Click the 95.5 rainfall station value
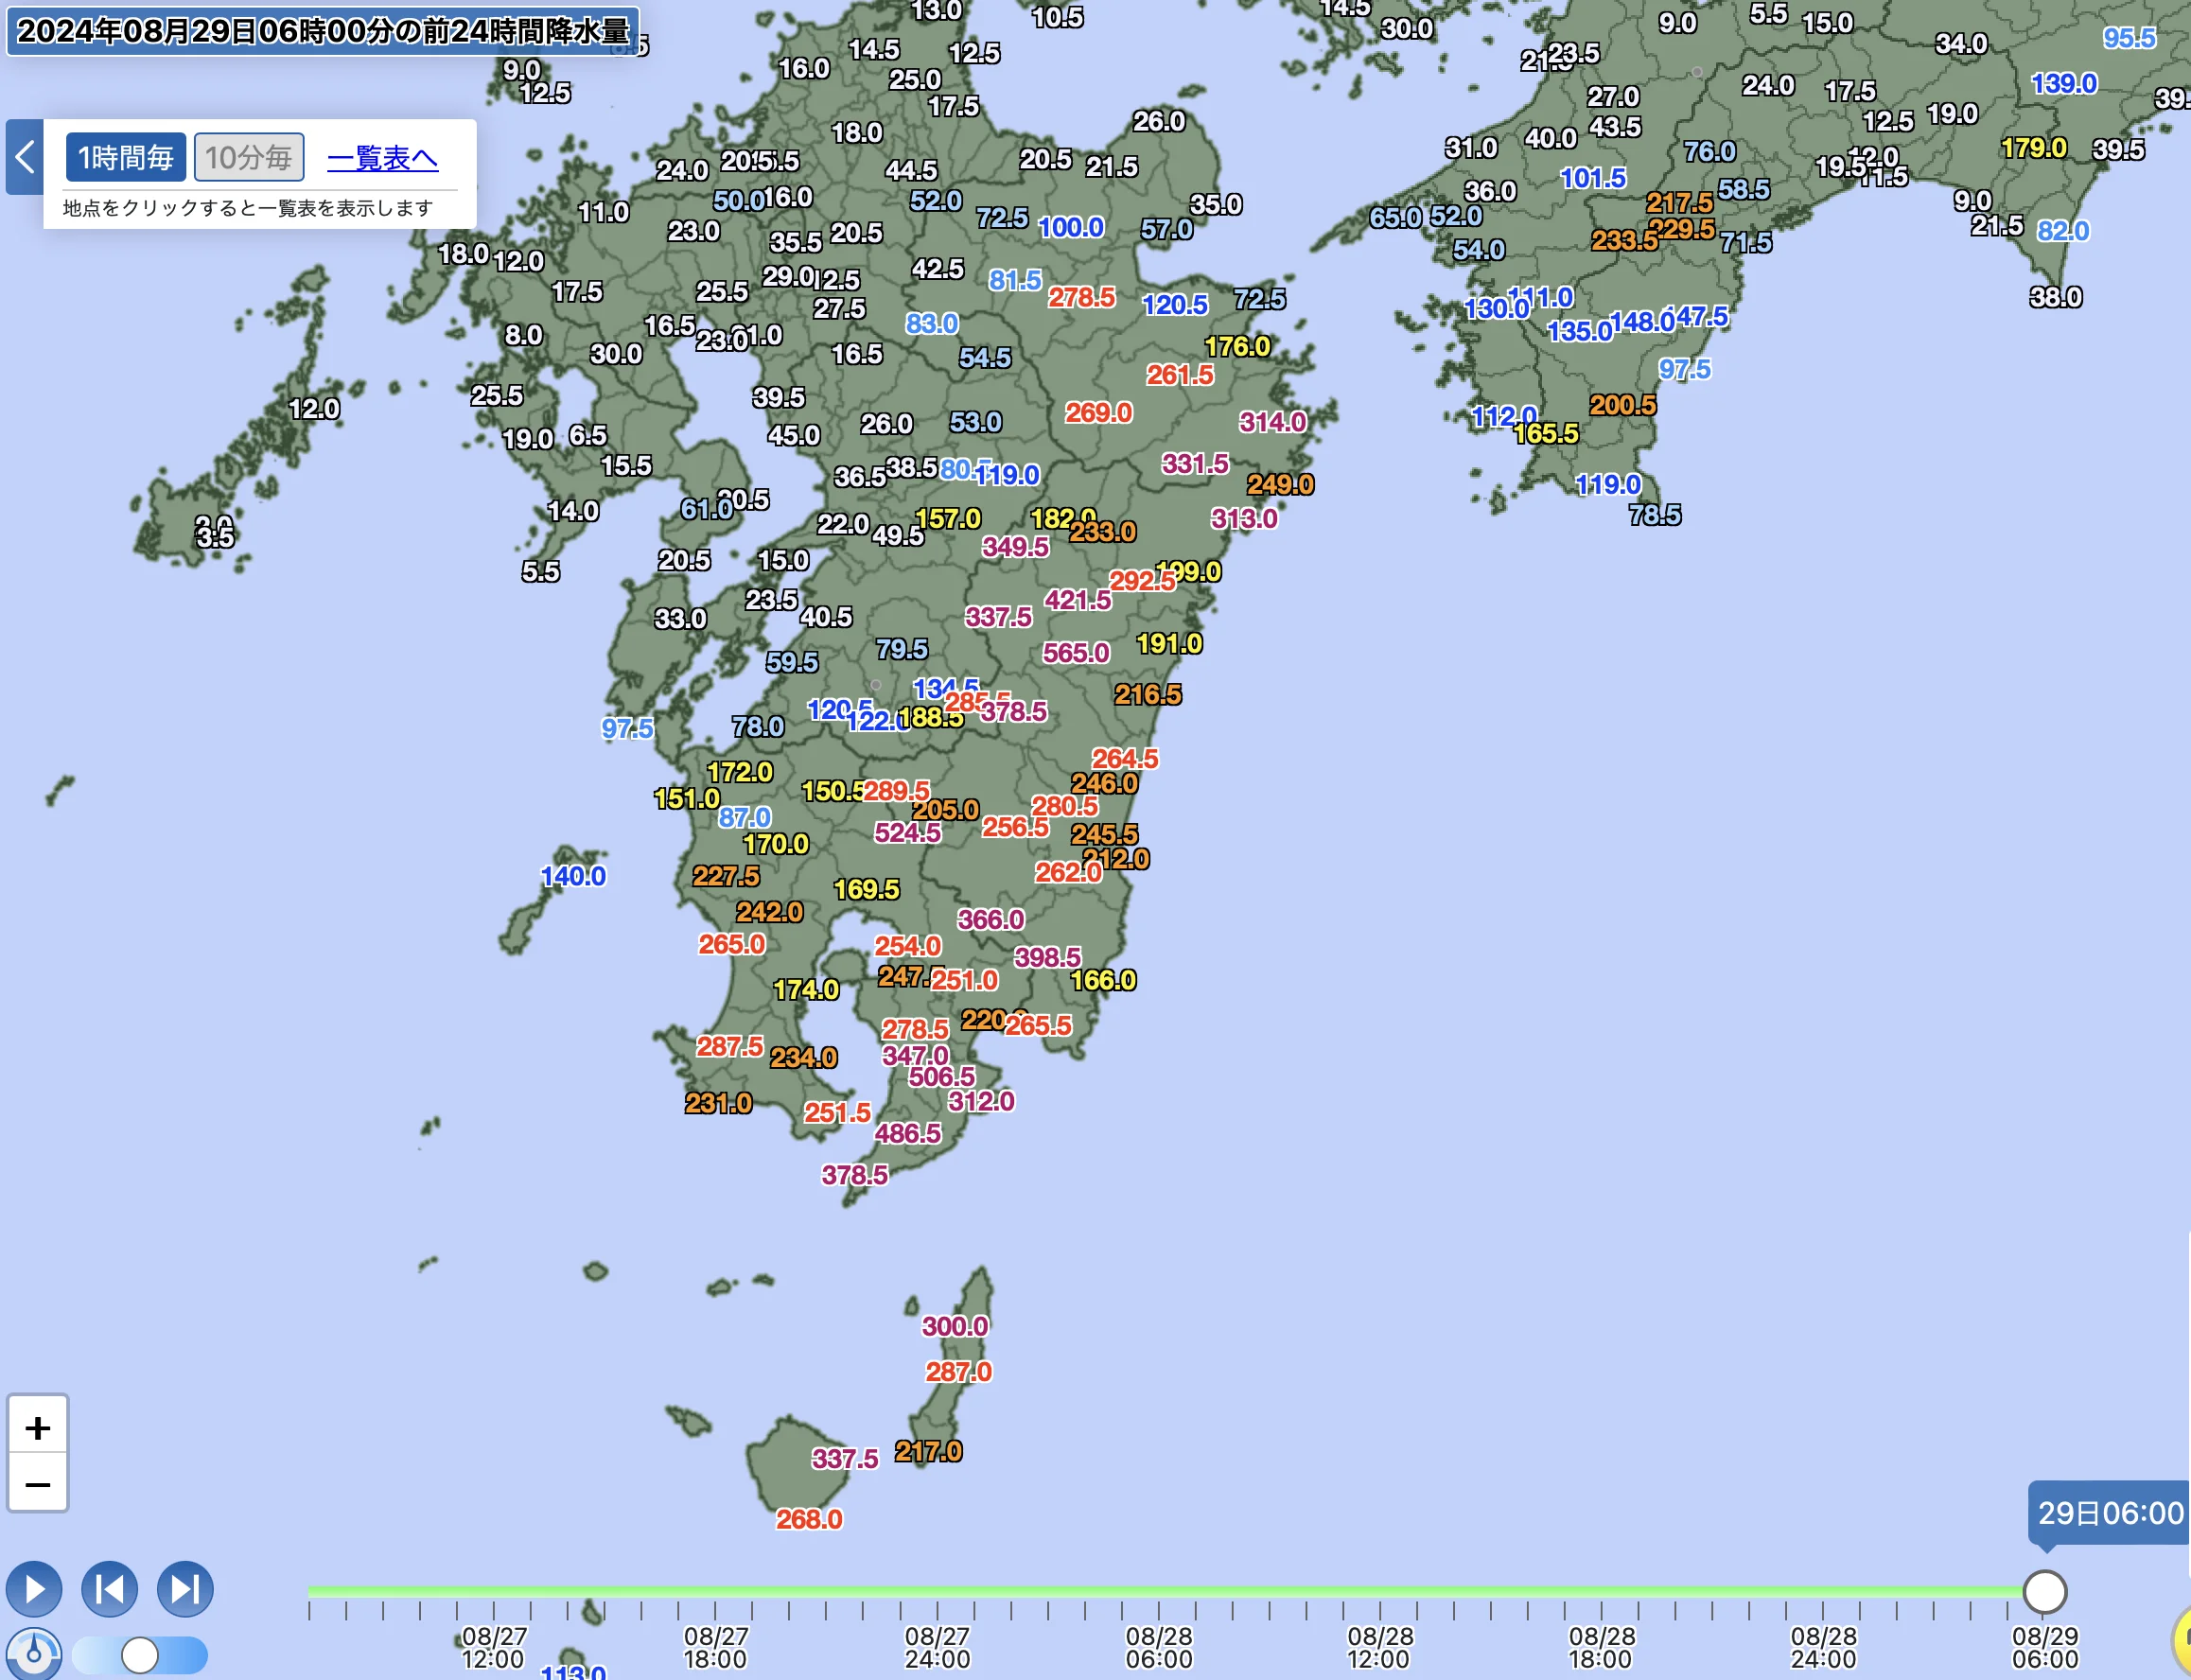The height and width of the screenshot is (1680, 2191). pos(2129,38)
